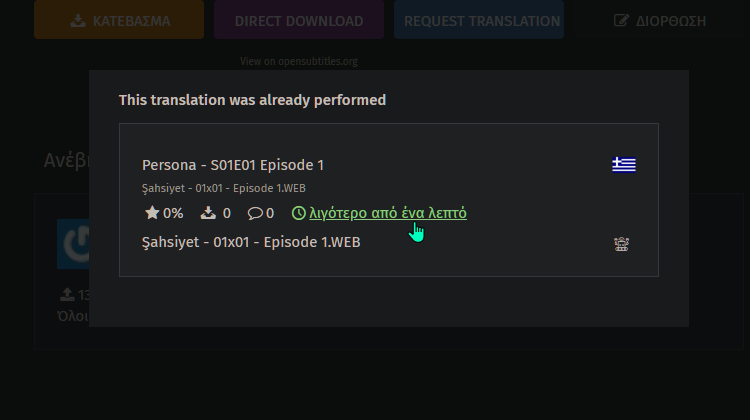Open the Persona - S01E01 Episode 1 title
The width and height of the screenshot is (750, 420).
pos(233,165)
